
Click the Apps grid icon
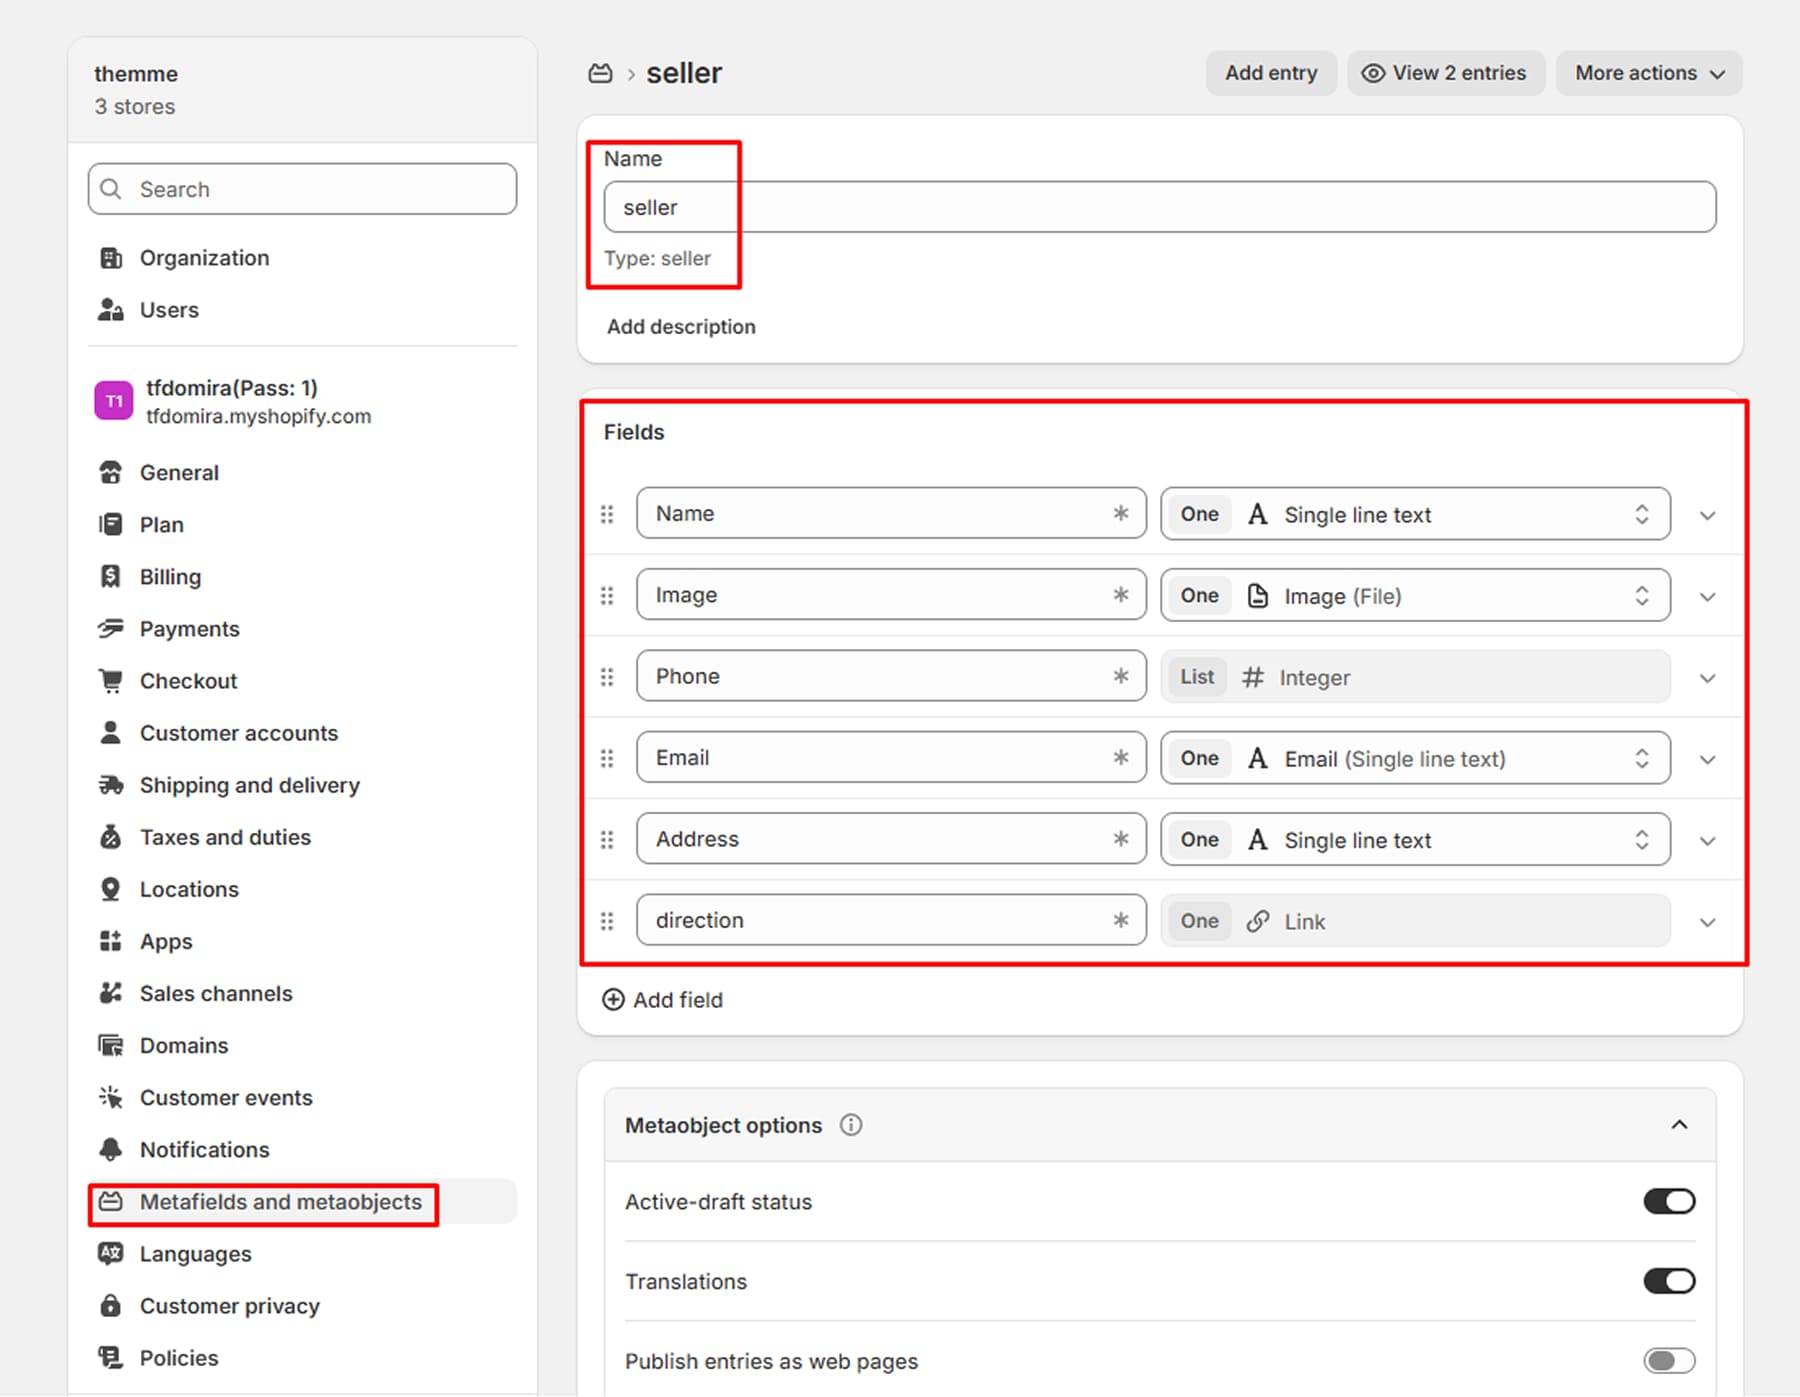pyautogui.click(x=111, y=941)
